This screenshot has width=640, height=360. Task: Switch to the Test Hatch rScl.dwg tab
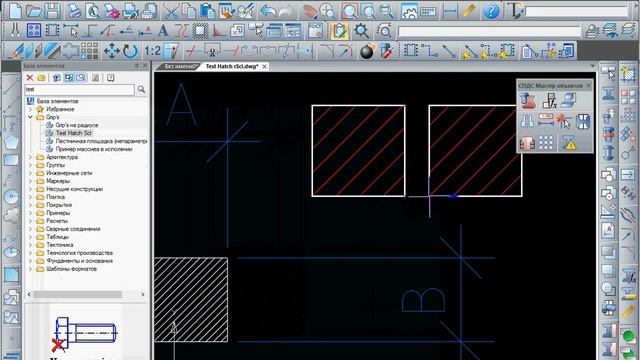(x=231, y=66)
